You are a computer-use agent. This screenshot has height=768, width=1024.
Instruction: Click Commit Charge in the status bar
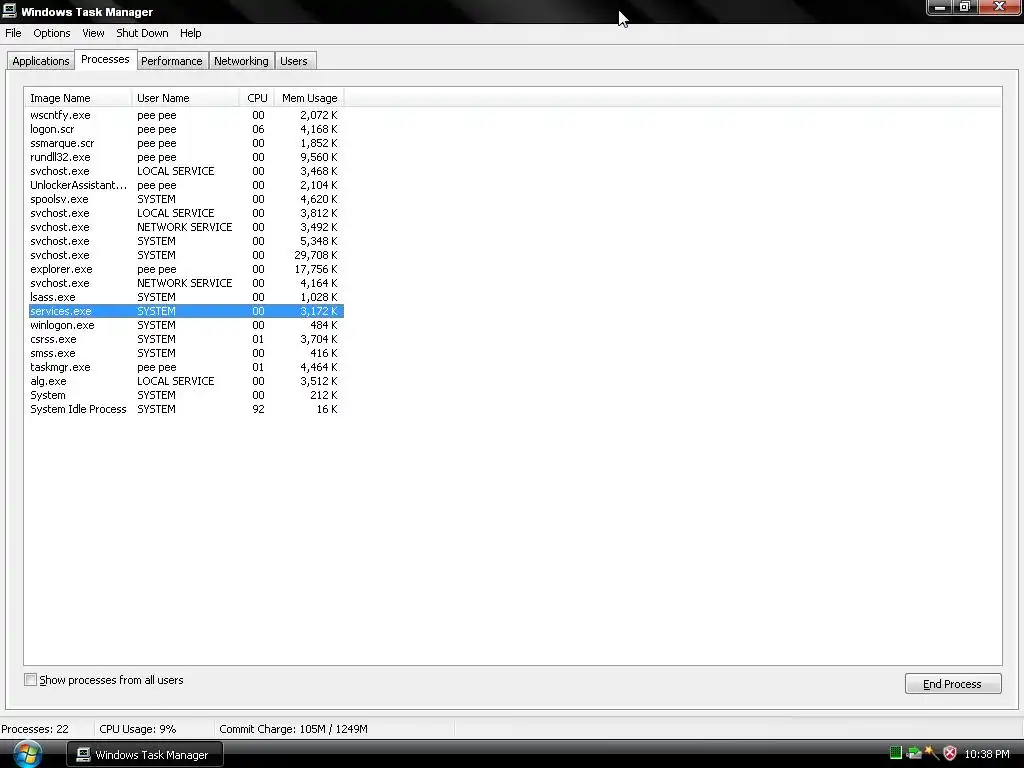click(294, 729)
